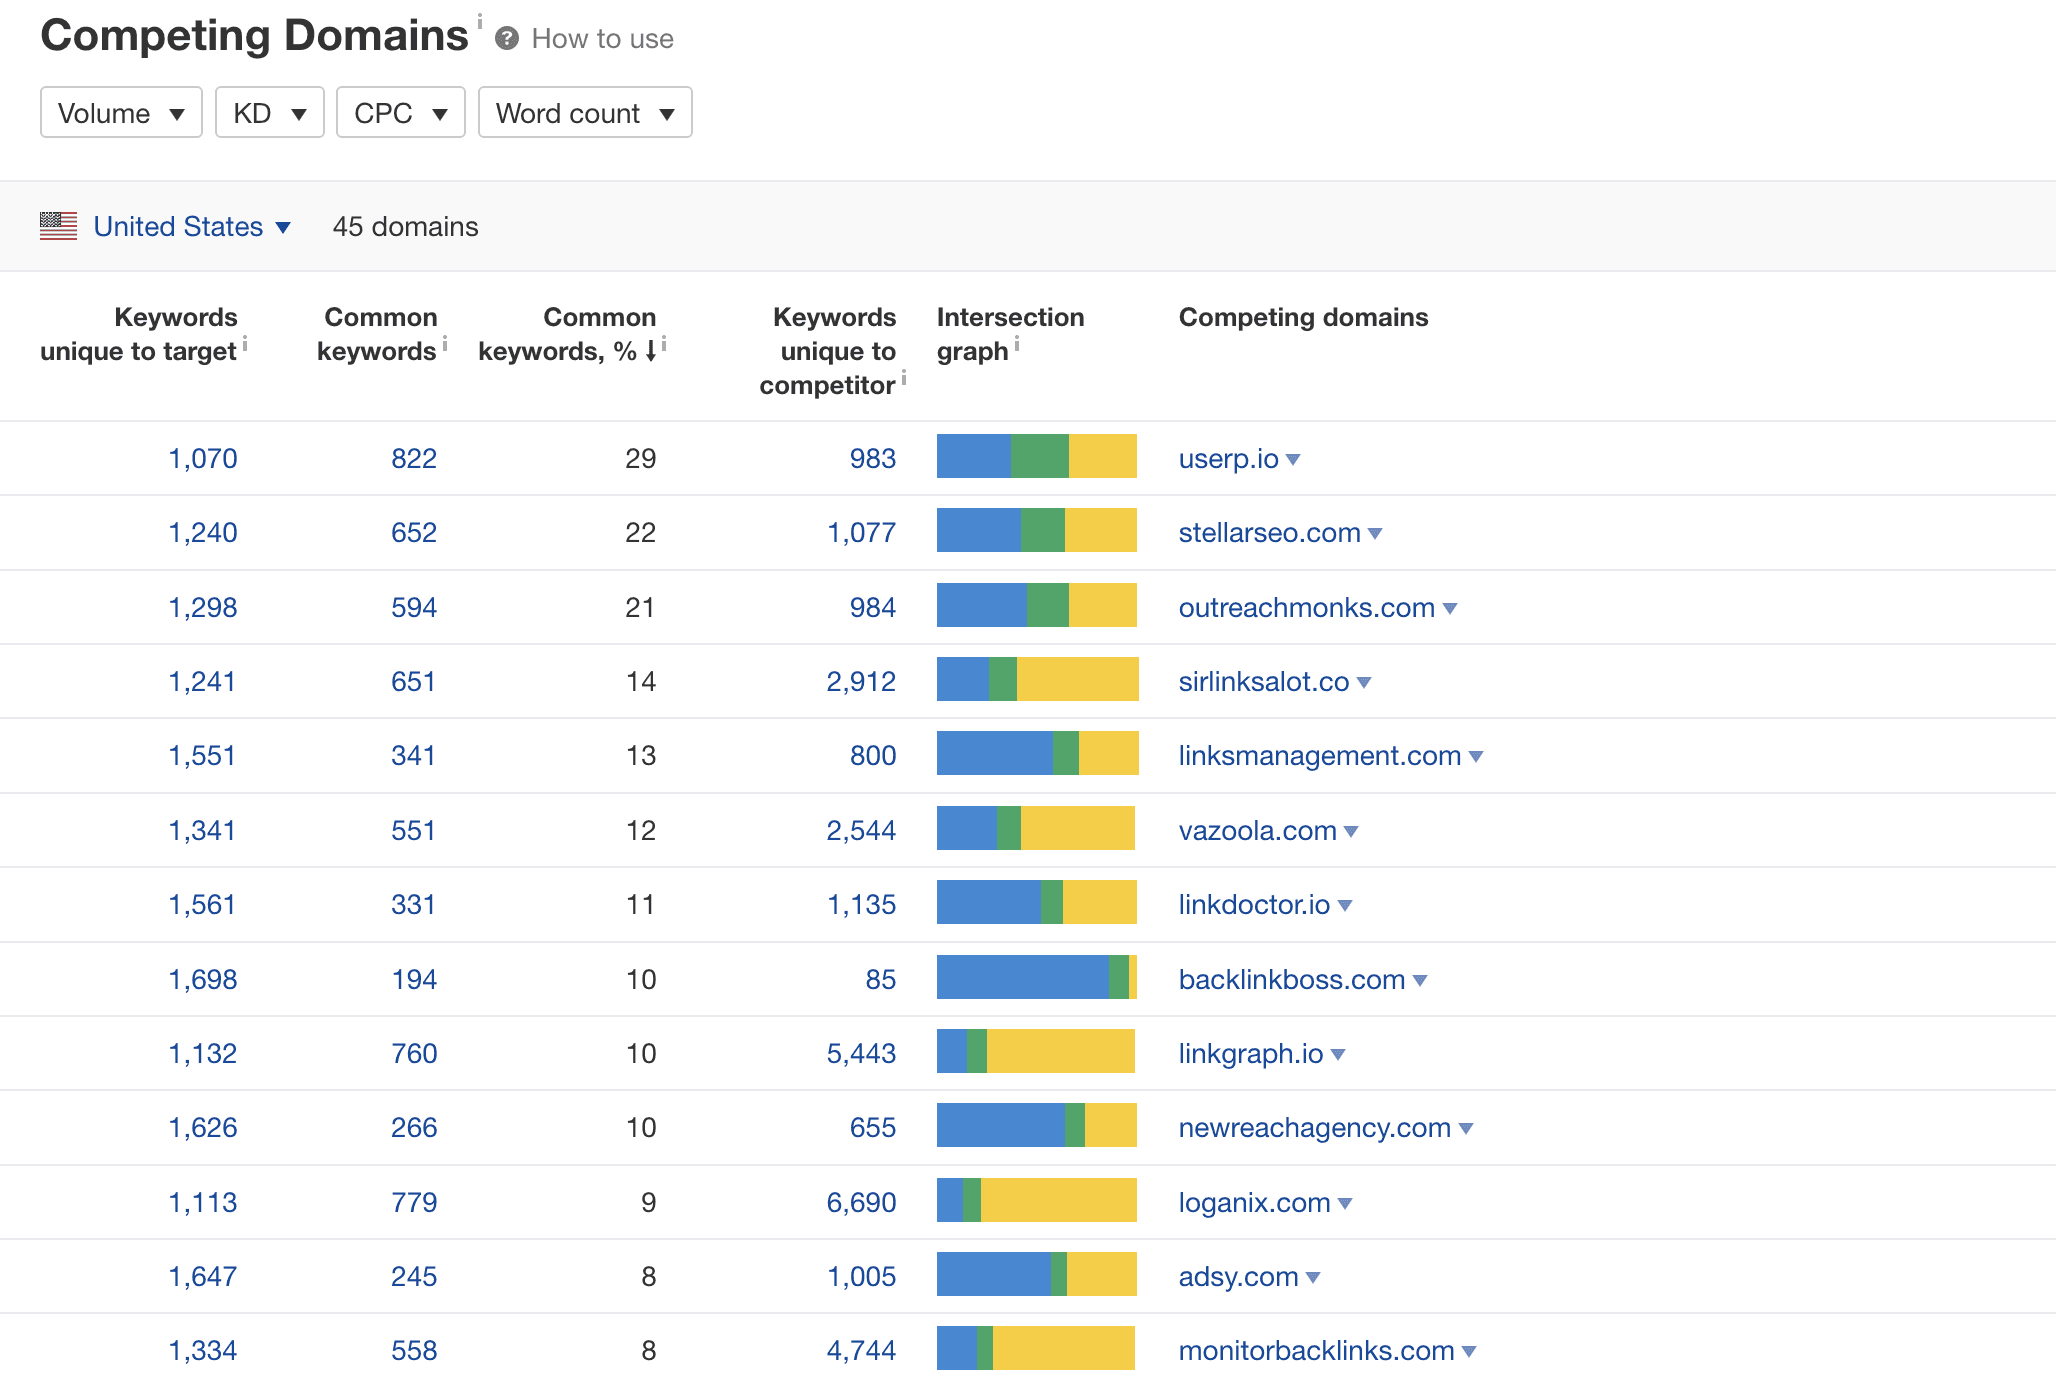2056x1378 pixels.
Task: Click 6,690 competitor keywords for loganix.com
Action: [861, 1203]
